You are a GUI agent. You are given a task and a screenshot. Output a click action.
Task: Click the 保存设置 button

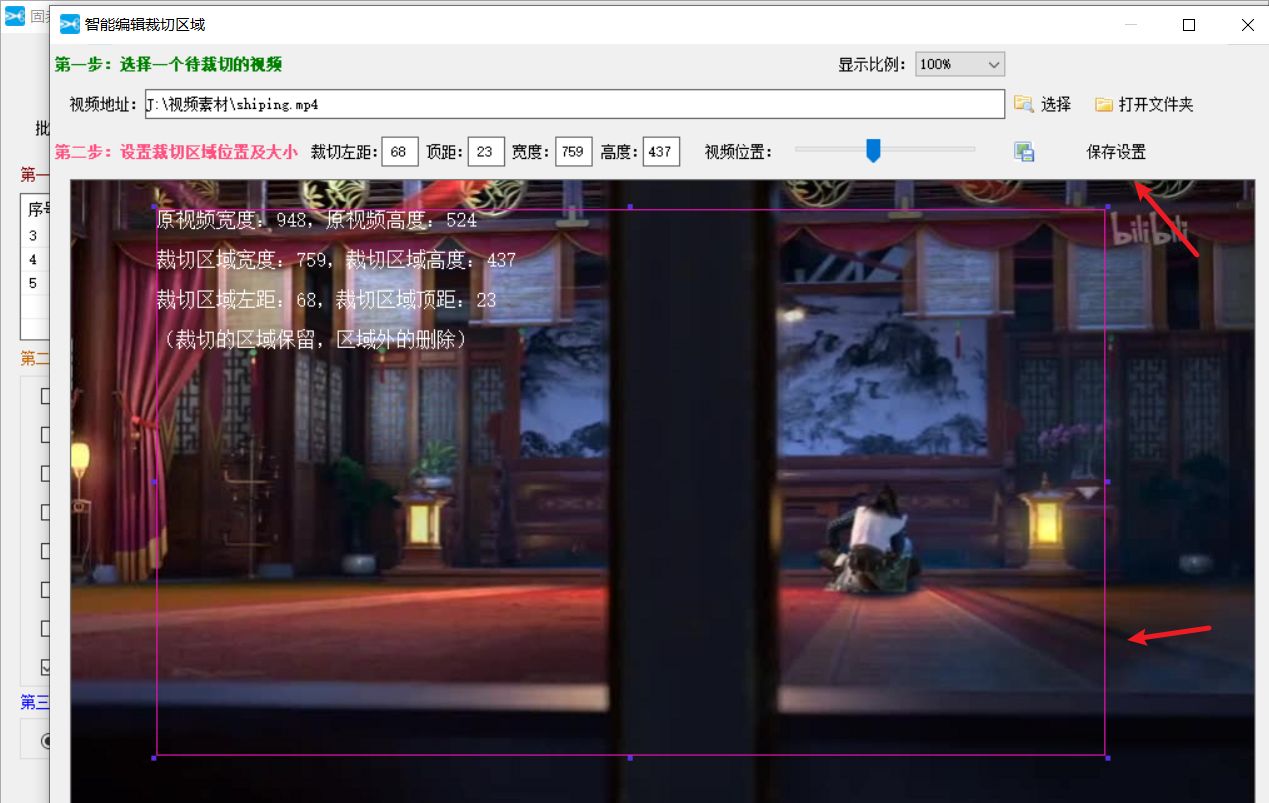pyautogui.click(x=1116, y=152)
